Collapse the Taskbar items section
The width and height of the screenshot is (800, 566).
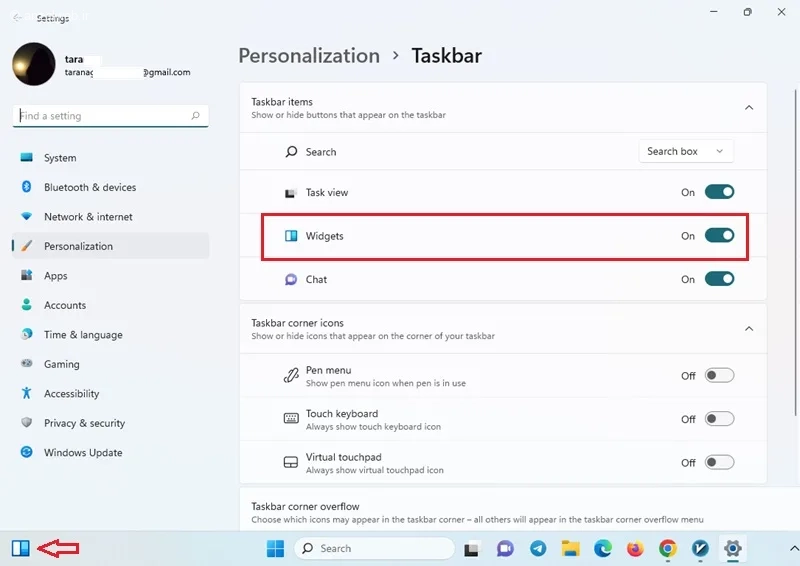click(749, 108)
